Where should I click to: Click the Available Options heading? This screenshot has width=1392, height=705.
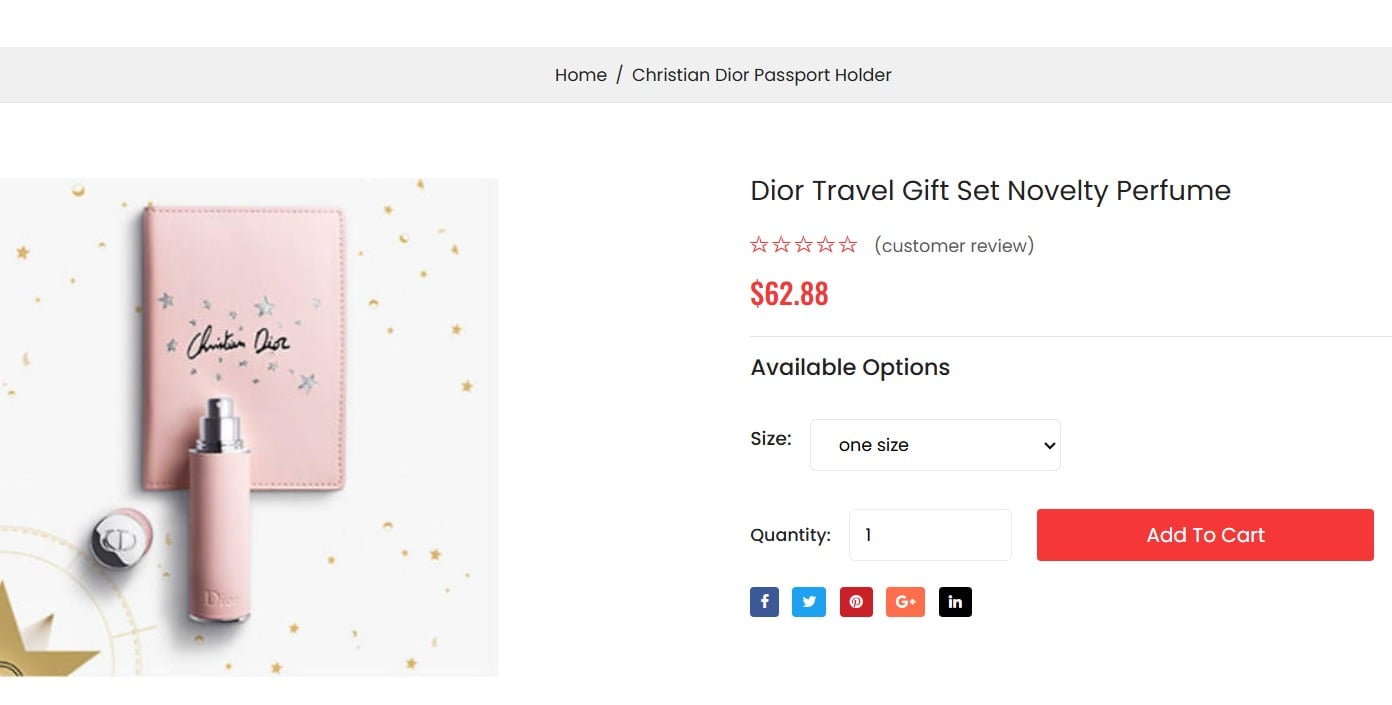click(850, 367)
